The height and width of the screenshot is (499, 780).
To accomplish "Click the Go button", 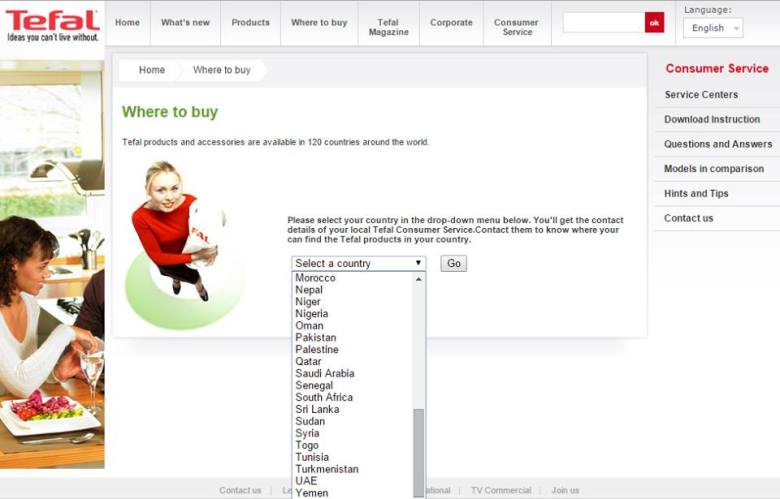I will [454, 263].
